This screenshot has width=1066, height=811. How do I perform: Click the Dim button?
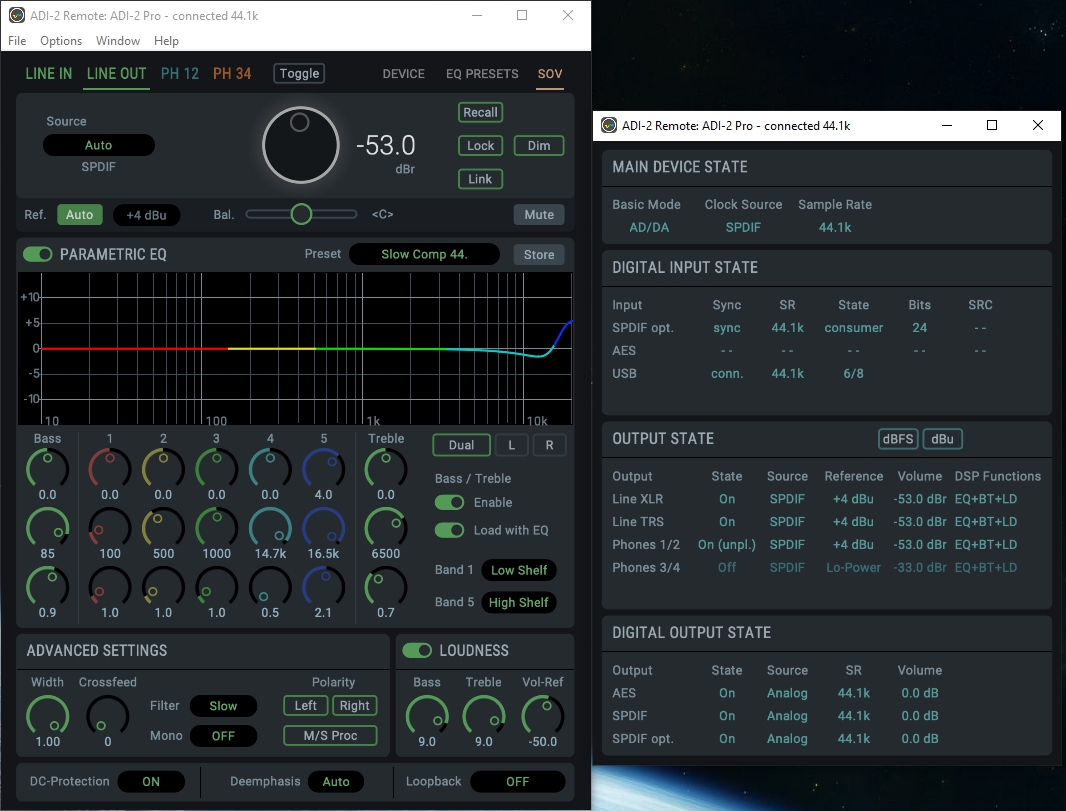pyautogui.click(x=538, y=145)
